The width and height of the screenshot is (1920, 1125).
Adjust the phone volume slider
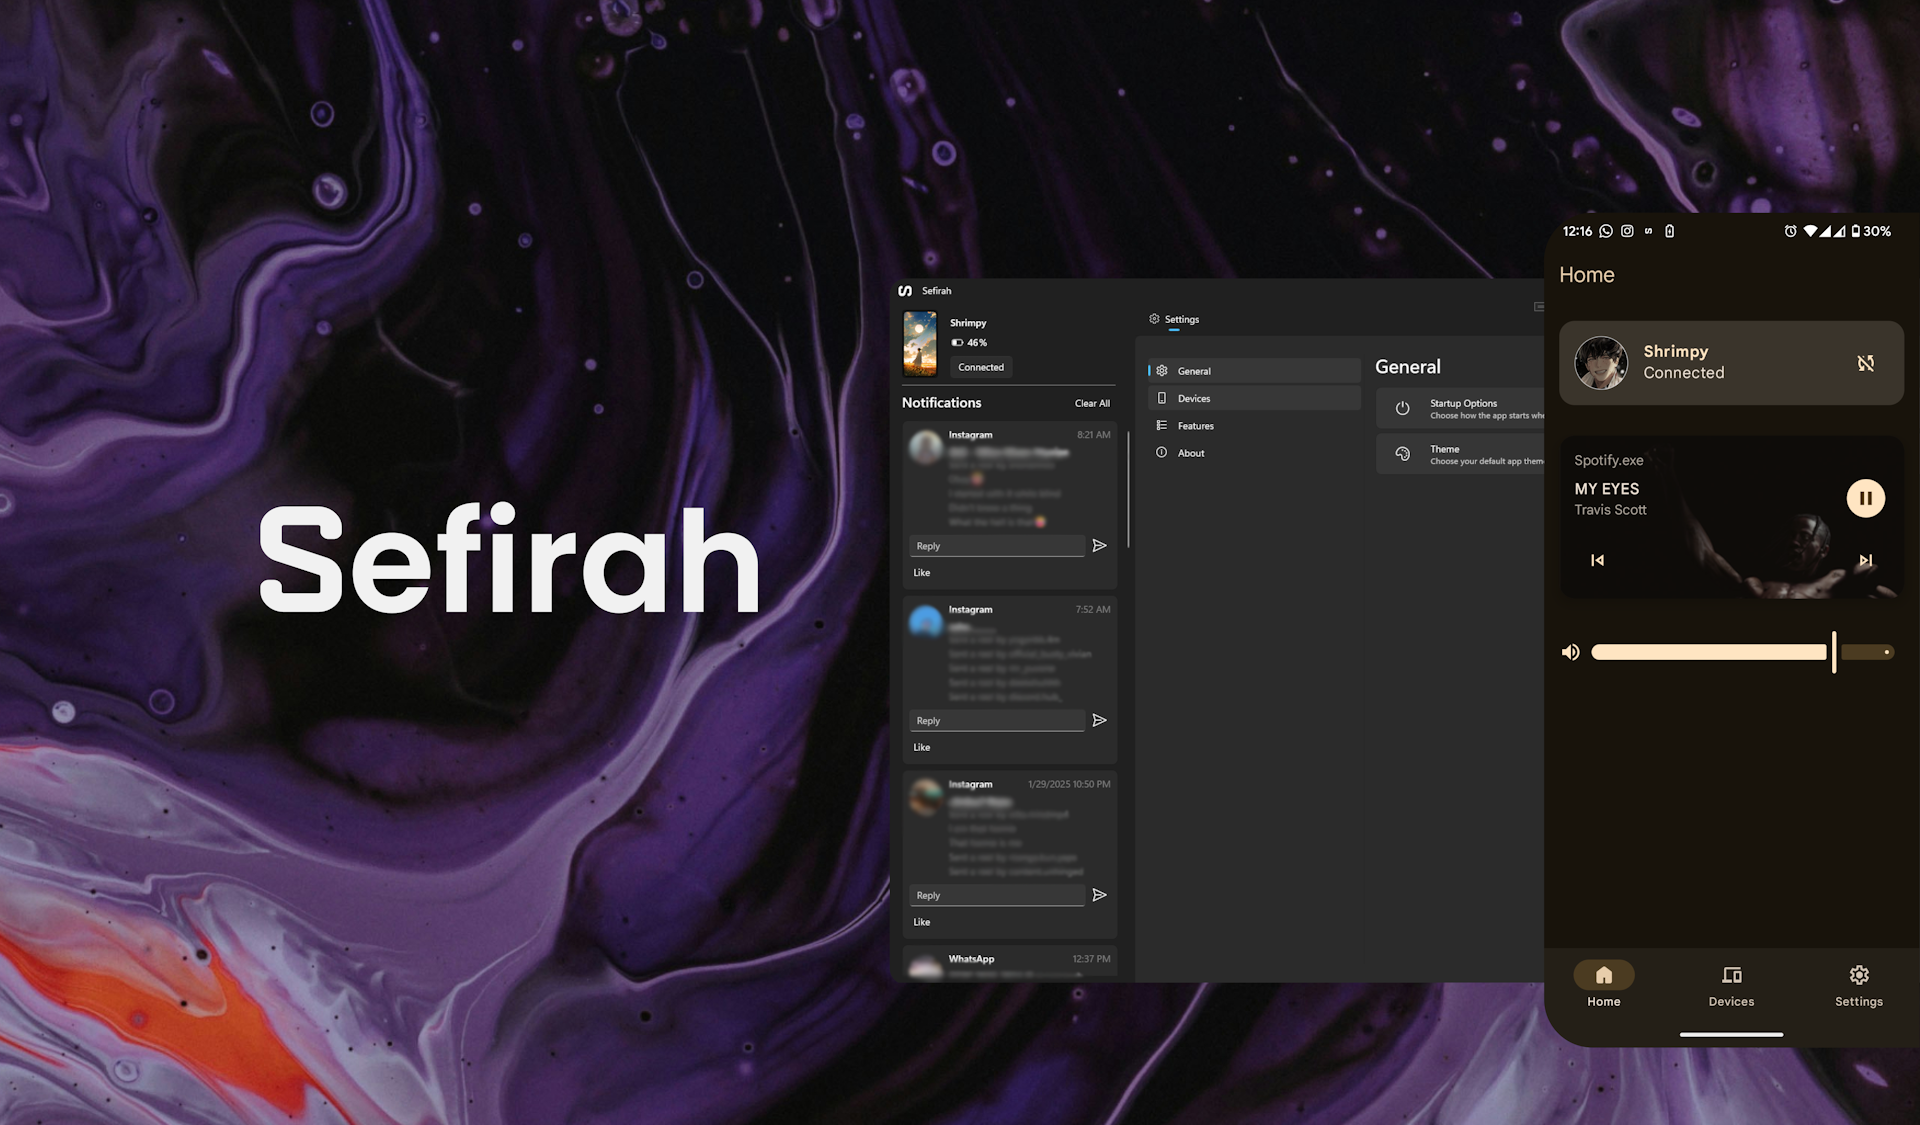pyautogui.click(x=1742, y=652)
